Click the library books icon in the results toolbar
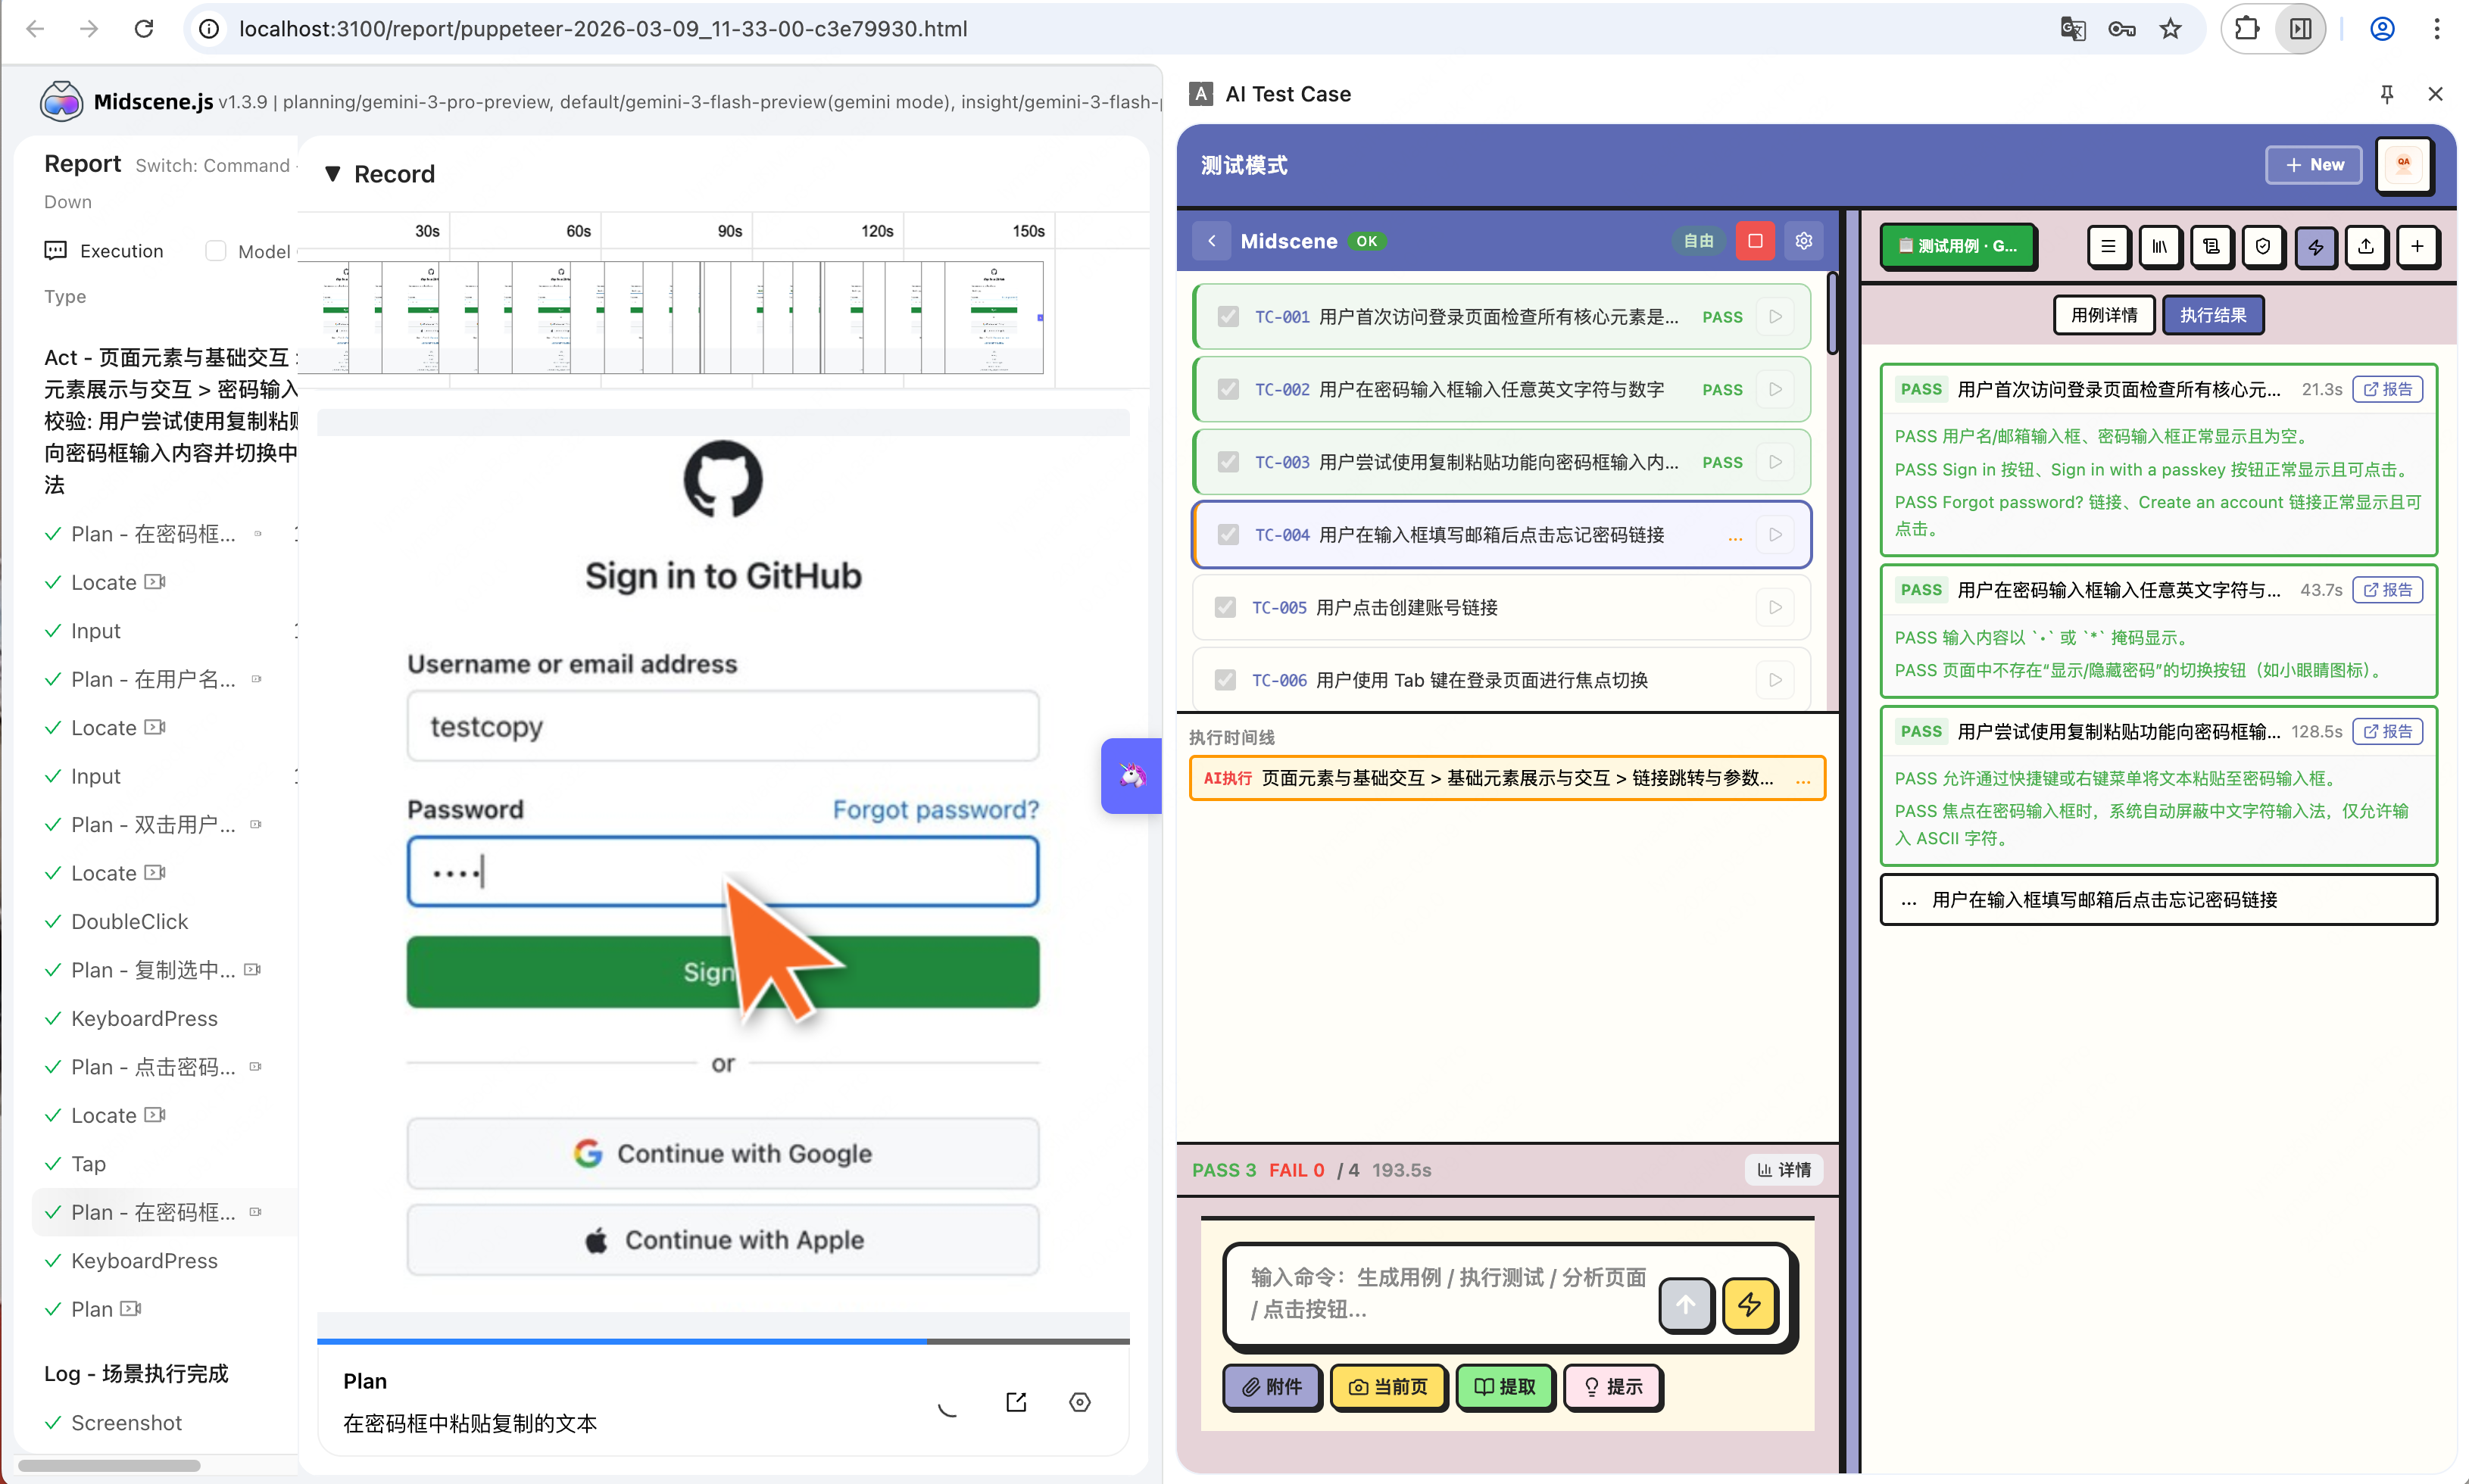 click(x=2160, y=246)
